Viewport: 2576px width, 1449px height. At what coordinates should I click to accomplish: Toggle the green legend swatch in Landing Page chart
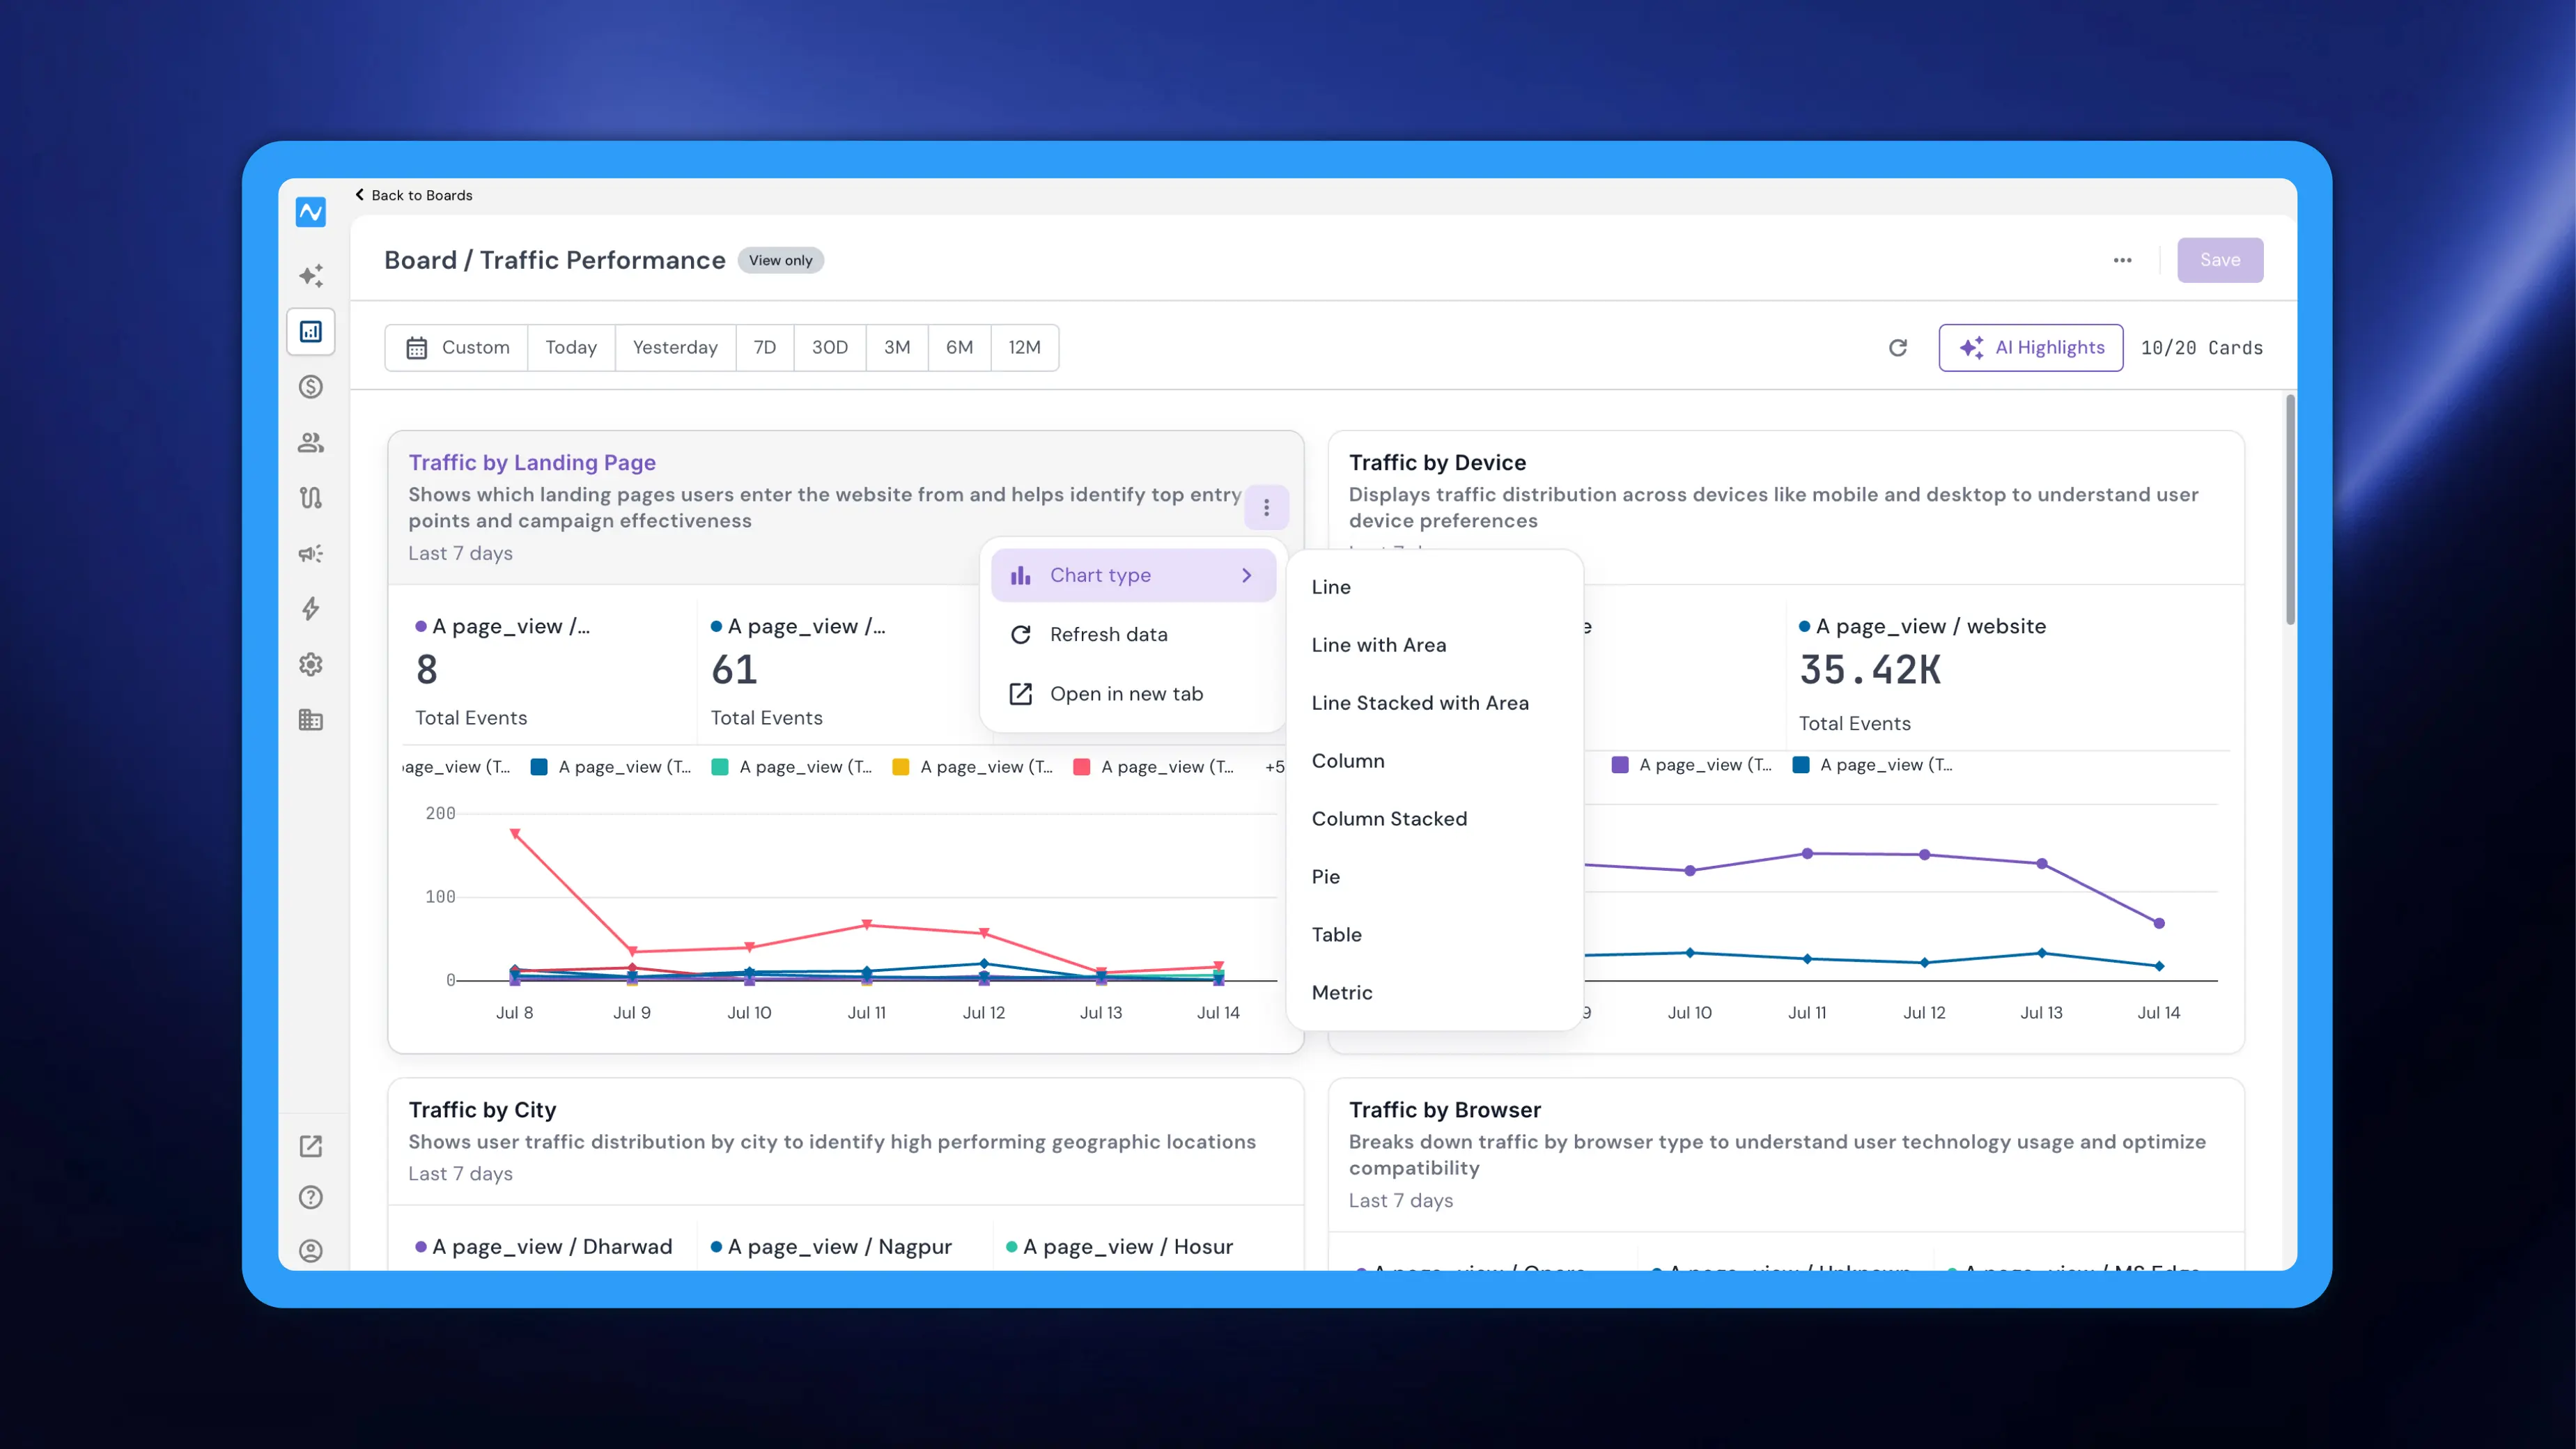click(720, 767)
